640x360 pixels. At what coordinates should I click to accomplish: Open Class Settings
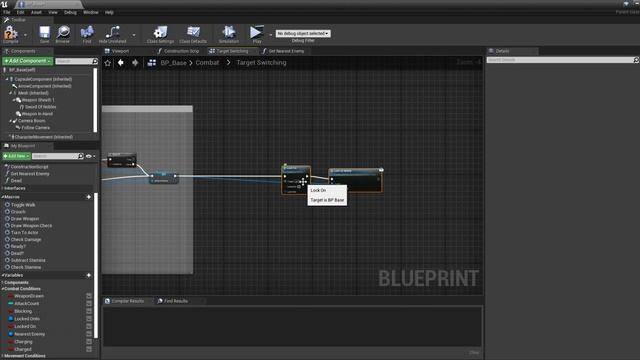pyautogui.click(x=160, y=33)
